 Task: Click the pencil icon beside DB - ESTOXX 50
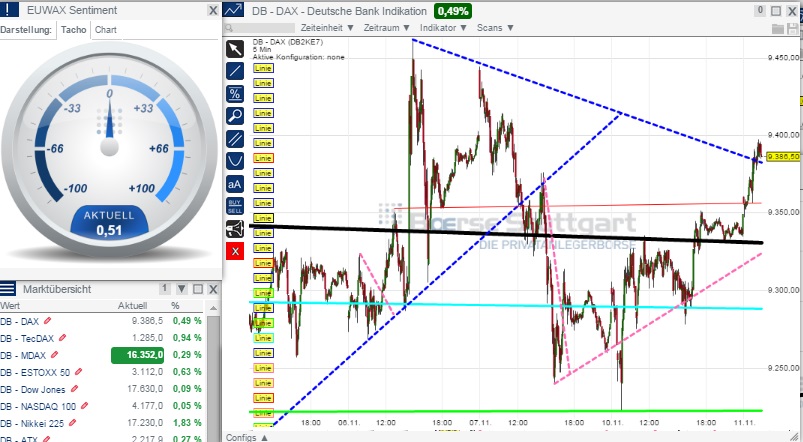78,371
